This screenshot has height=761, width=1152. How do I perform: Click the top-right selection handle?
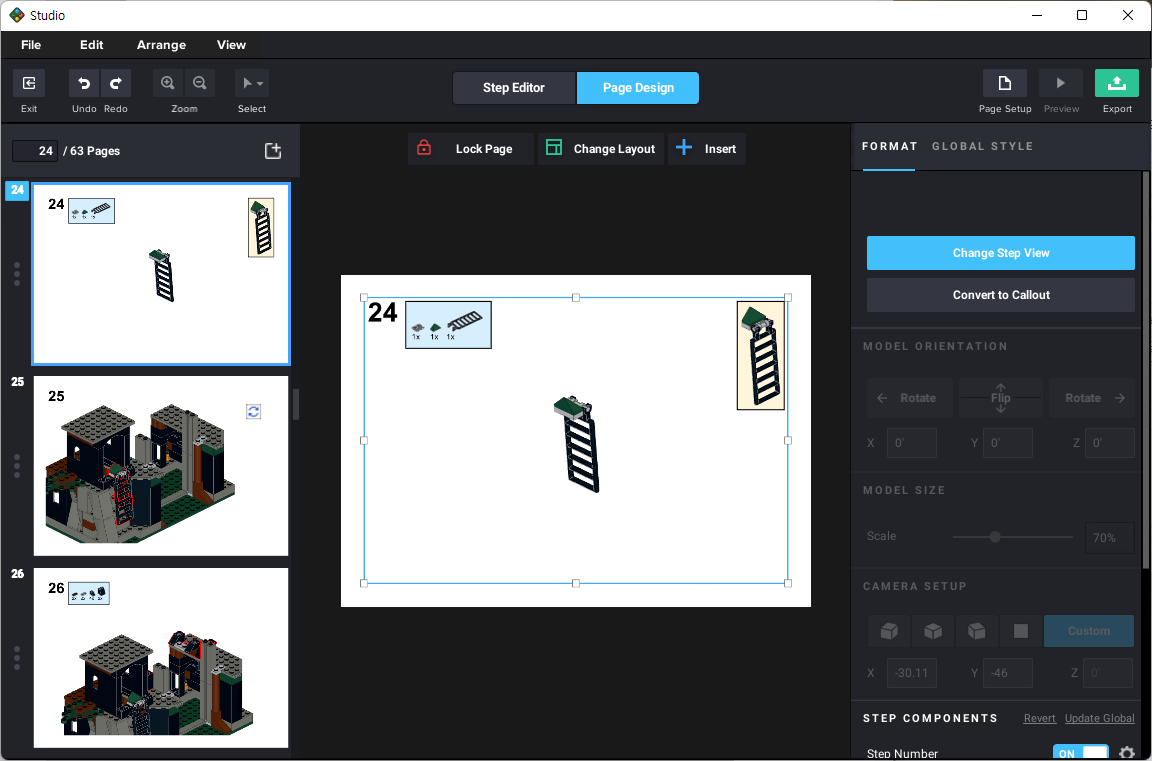coord(788,297)
